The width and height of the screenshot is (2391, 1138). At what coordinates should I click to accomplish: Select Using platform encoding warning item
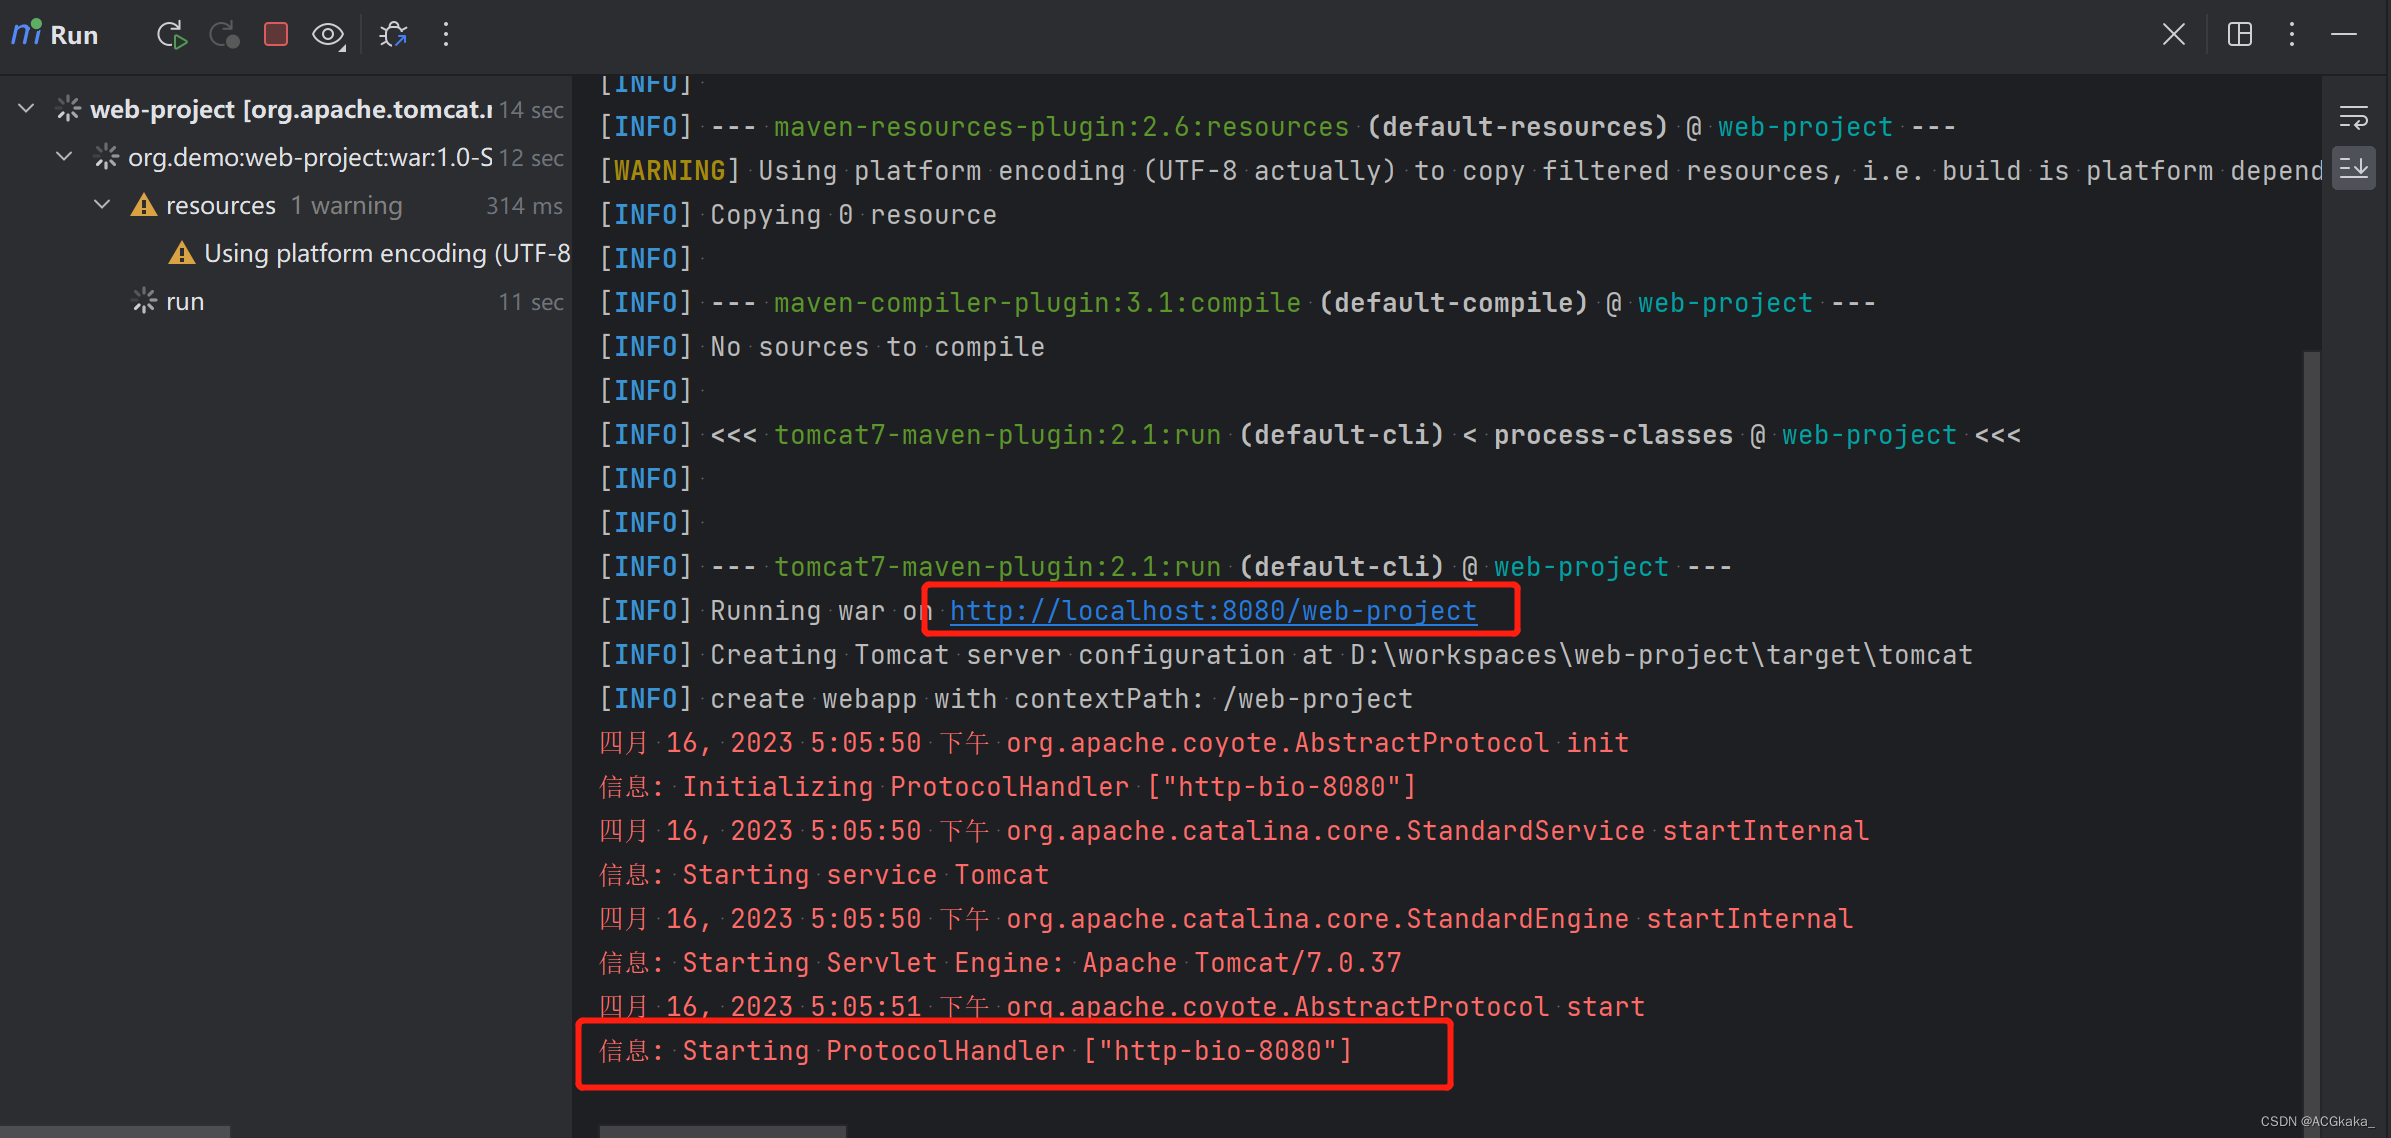pyautogui.click(x=286, y=253)
